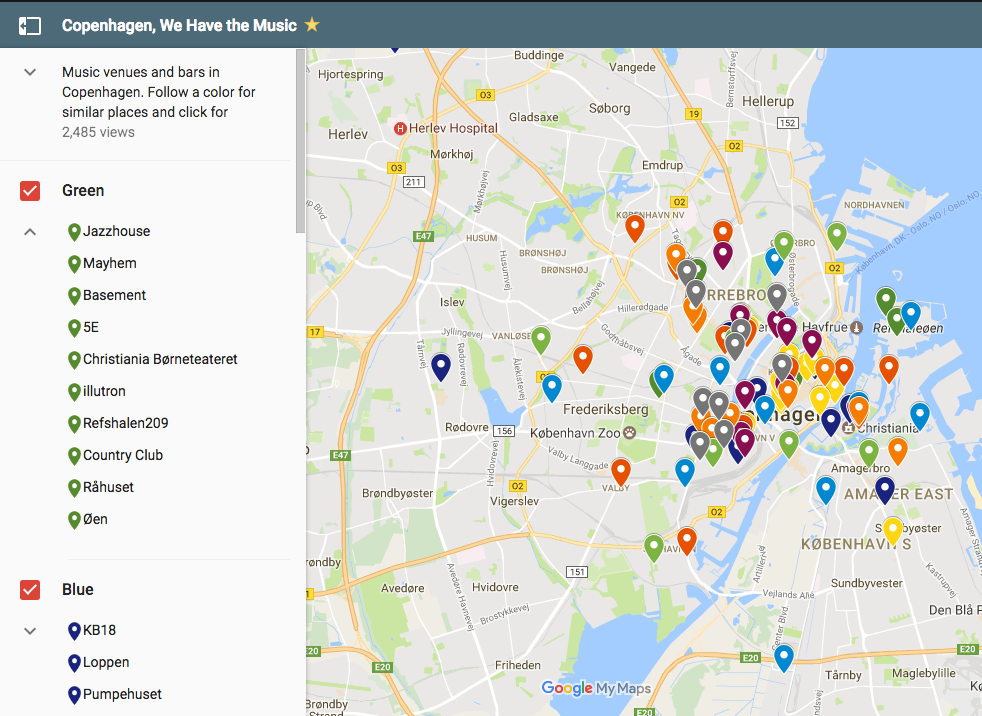Click the red-orange pin at Valby

click(621, 471)
